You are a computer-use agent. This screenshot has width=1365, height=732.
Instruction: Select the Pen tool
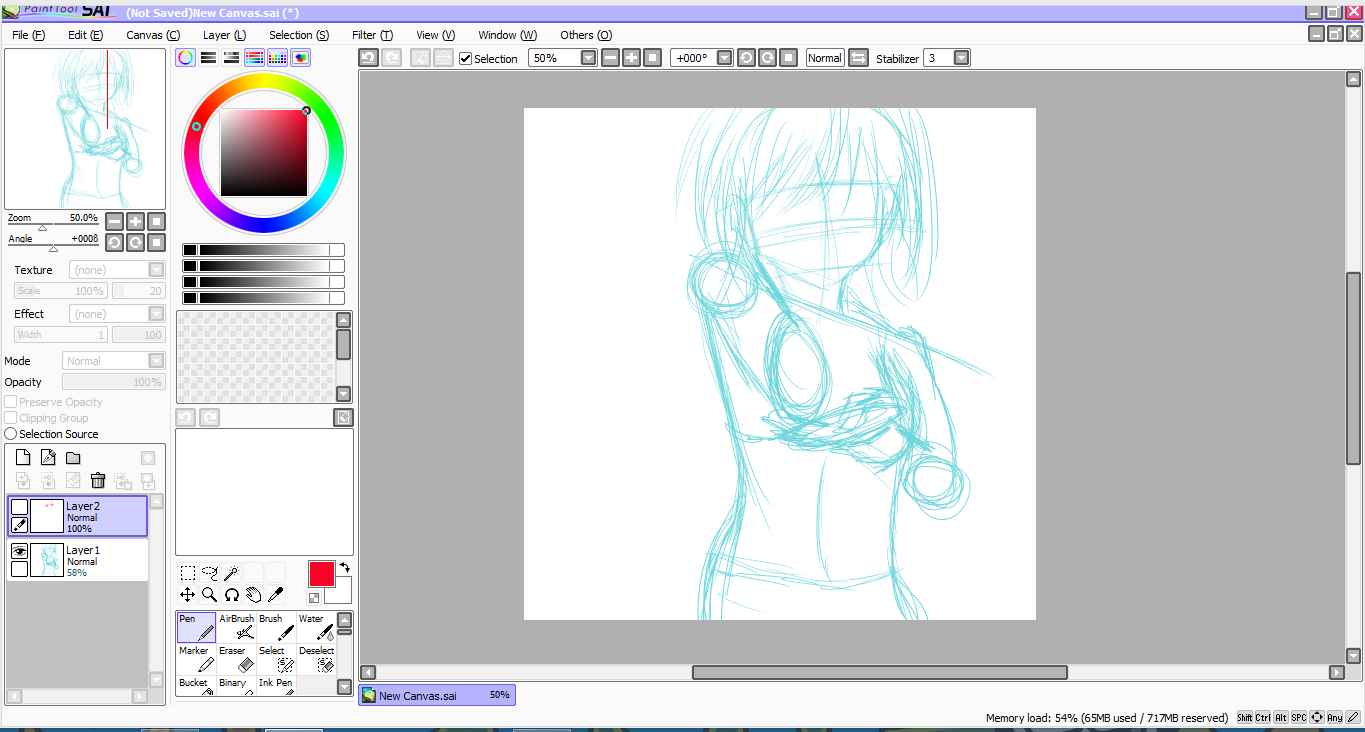click(196, 627)
